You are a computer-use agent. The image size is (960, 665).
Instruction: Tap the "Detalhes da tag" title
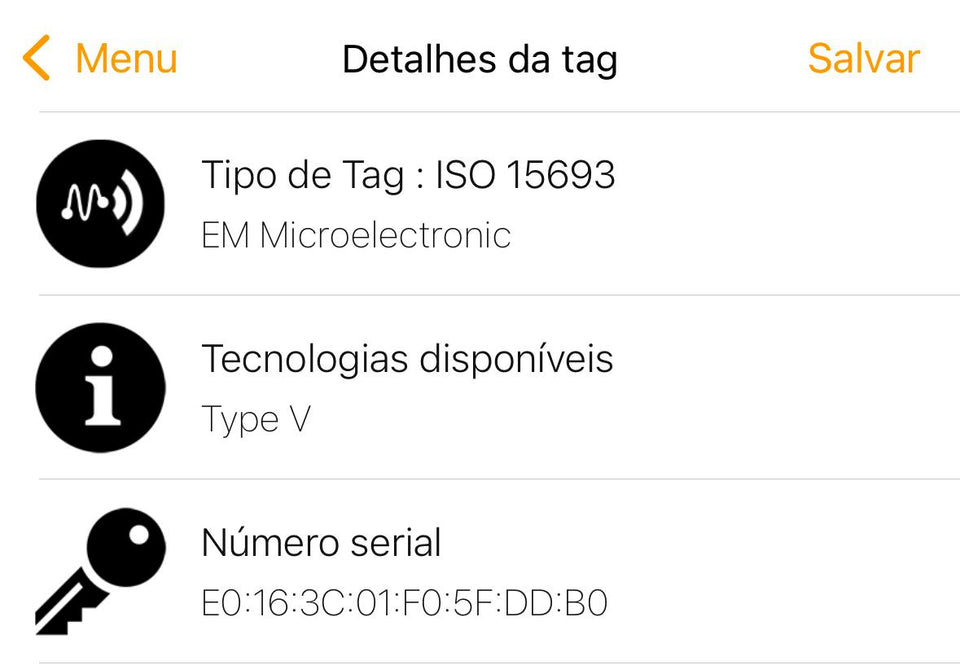tap(479, 60)
